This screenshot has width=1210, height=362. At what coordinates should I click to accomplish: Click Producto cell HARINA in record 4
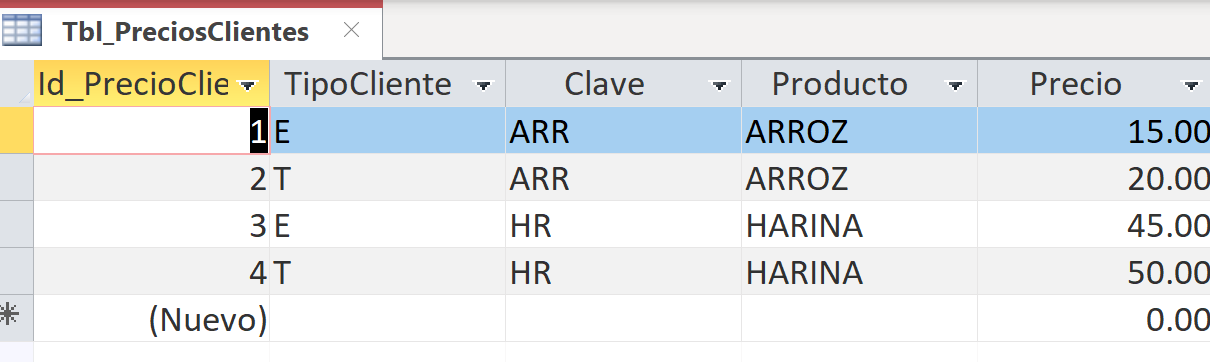coord(859,272)
